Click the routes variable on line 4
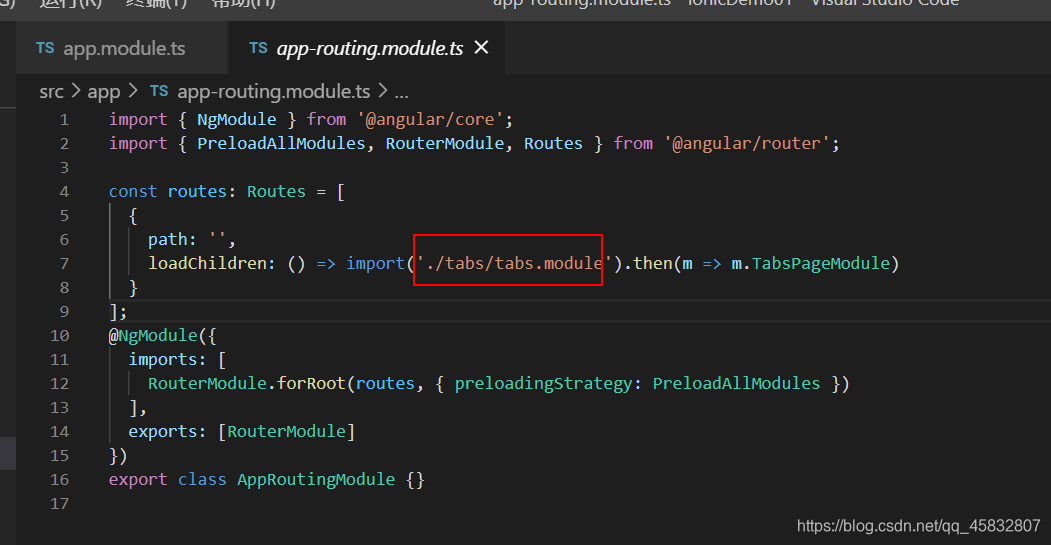 197,192
